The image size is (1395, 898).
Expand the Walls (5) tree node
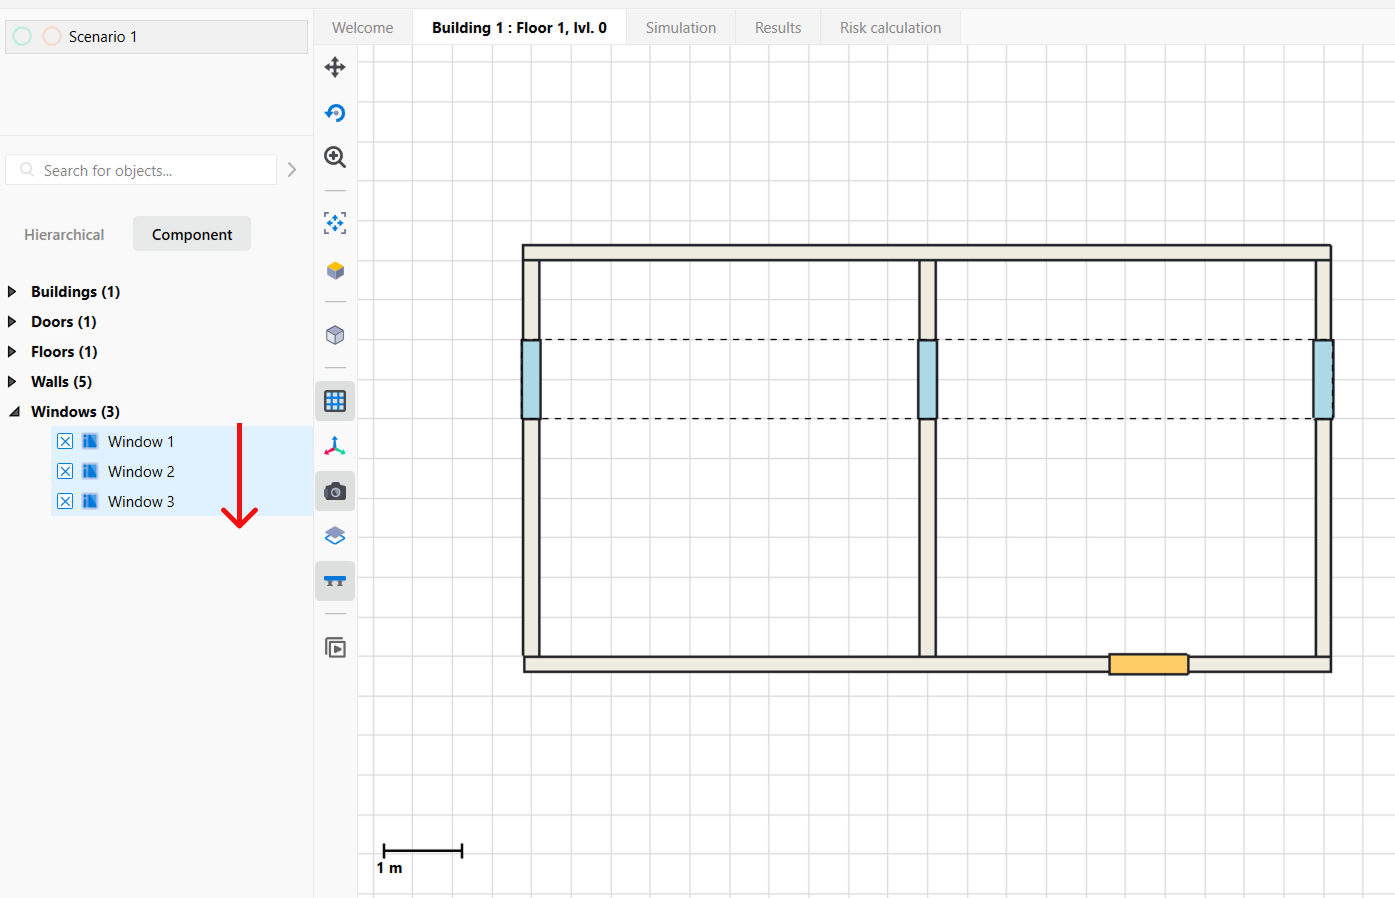(12, 382)
